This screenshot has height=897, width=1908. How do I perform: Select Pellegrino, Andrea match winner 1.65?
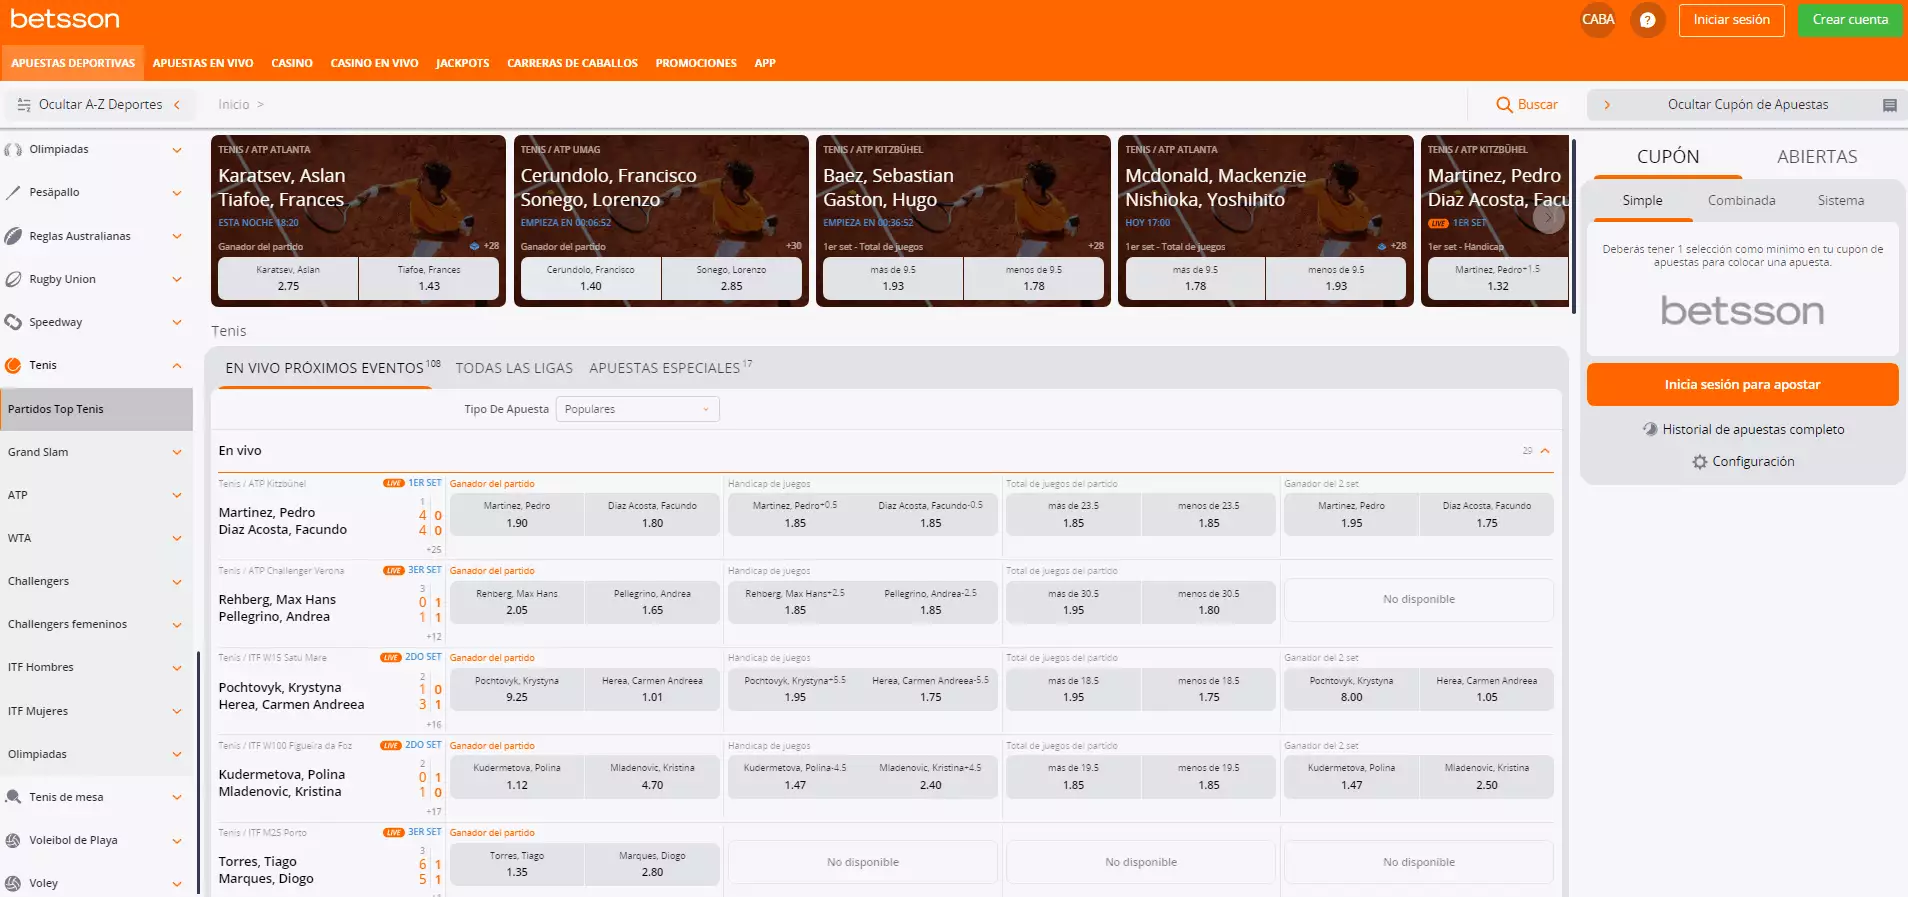652,602
